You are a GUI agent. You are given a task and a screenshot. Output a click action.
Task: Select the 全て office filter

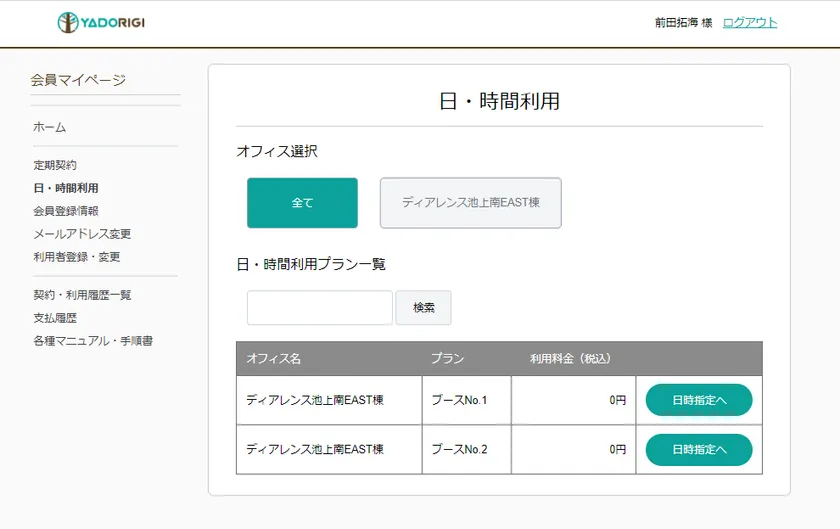302,203
